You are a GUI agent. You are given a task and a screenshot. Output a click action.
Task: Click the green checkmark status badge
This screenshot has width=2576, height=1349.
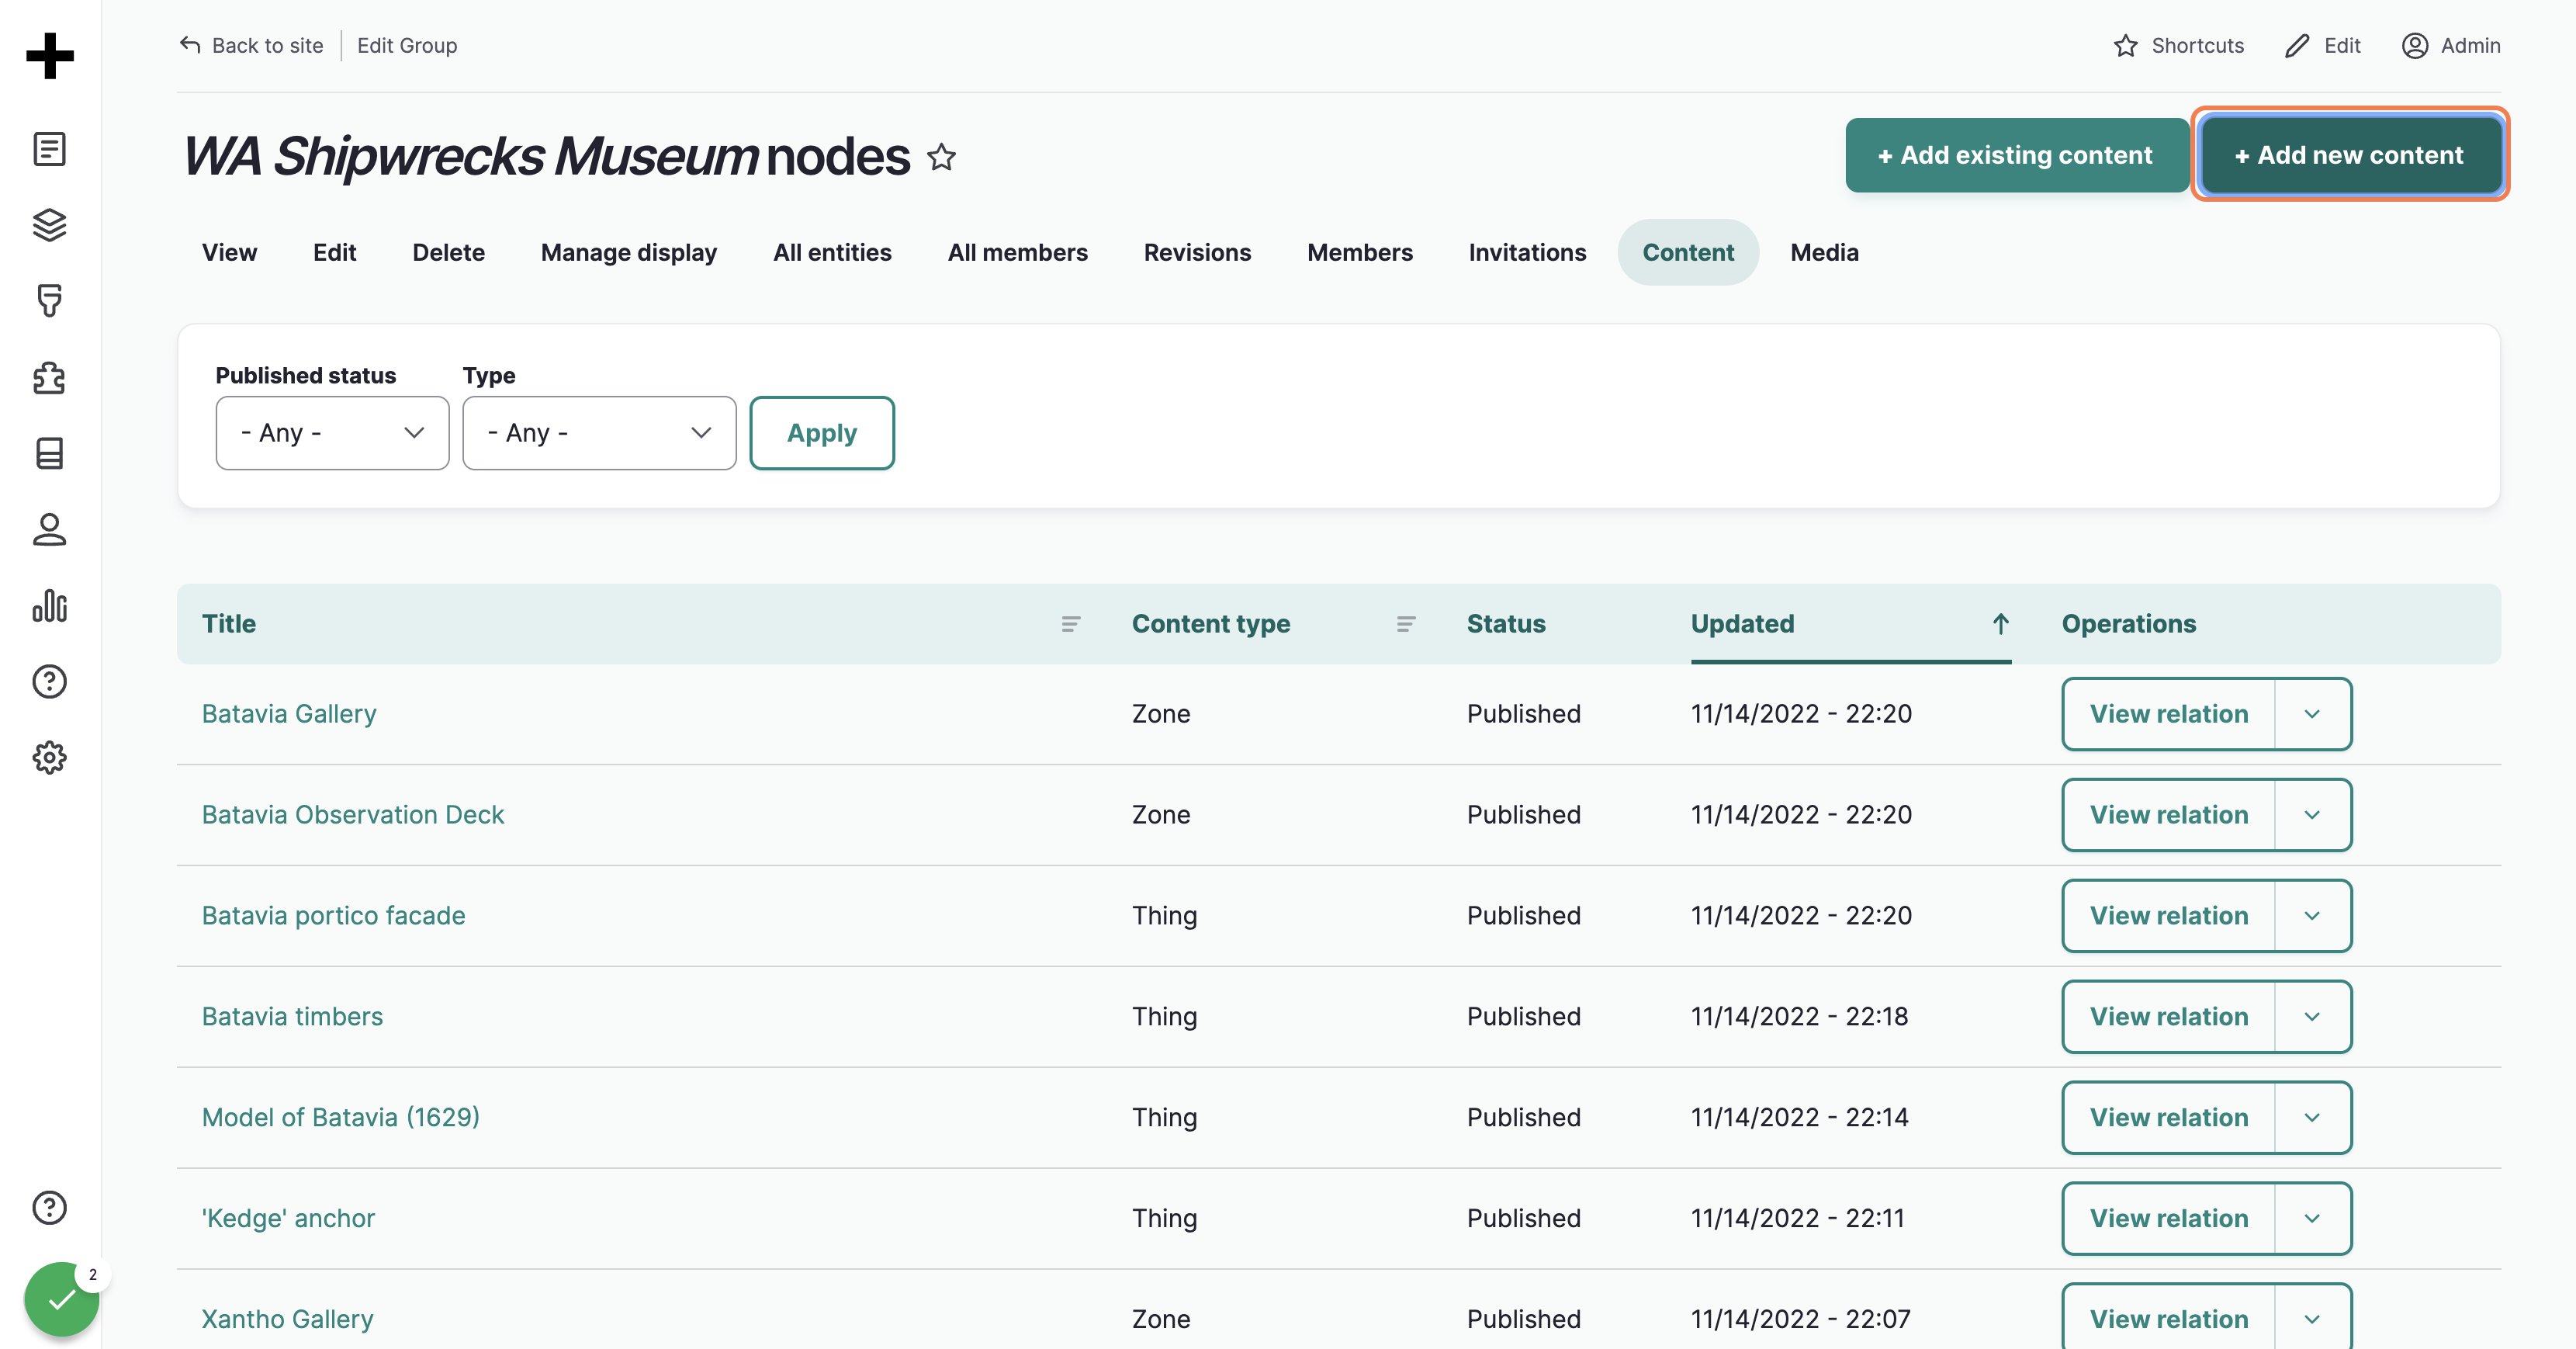click(x=62, y=1299)
